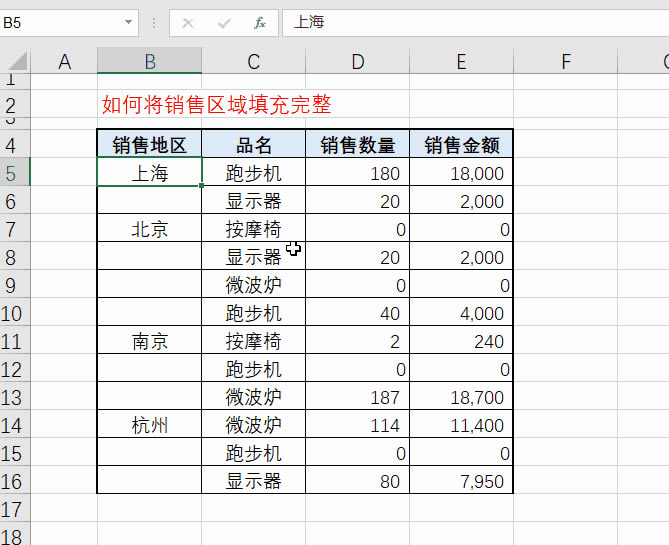669x545 pixels.
Task: Select column D header
Action: [x=358, y=61]
